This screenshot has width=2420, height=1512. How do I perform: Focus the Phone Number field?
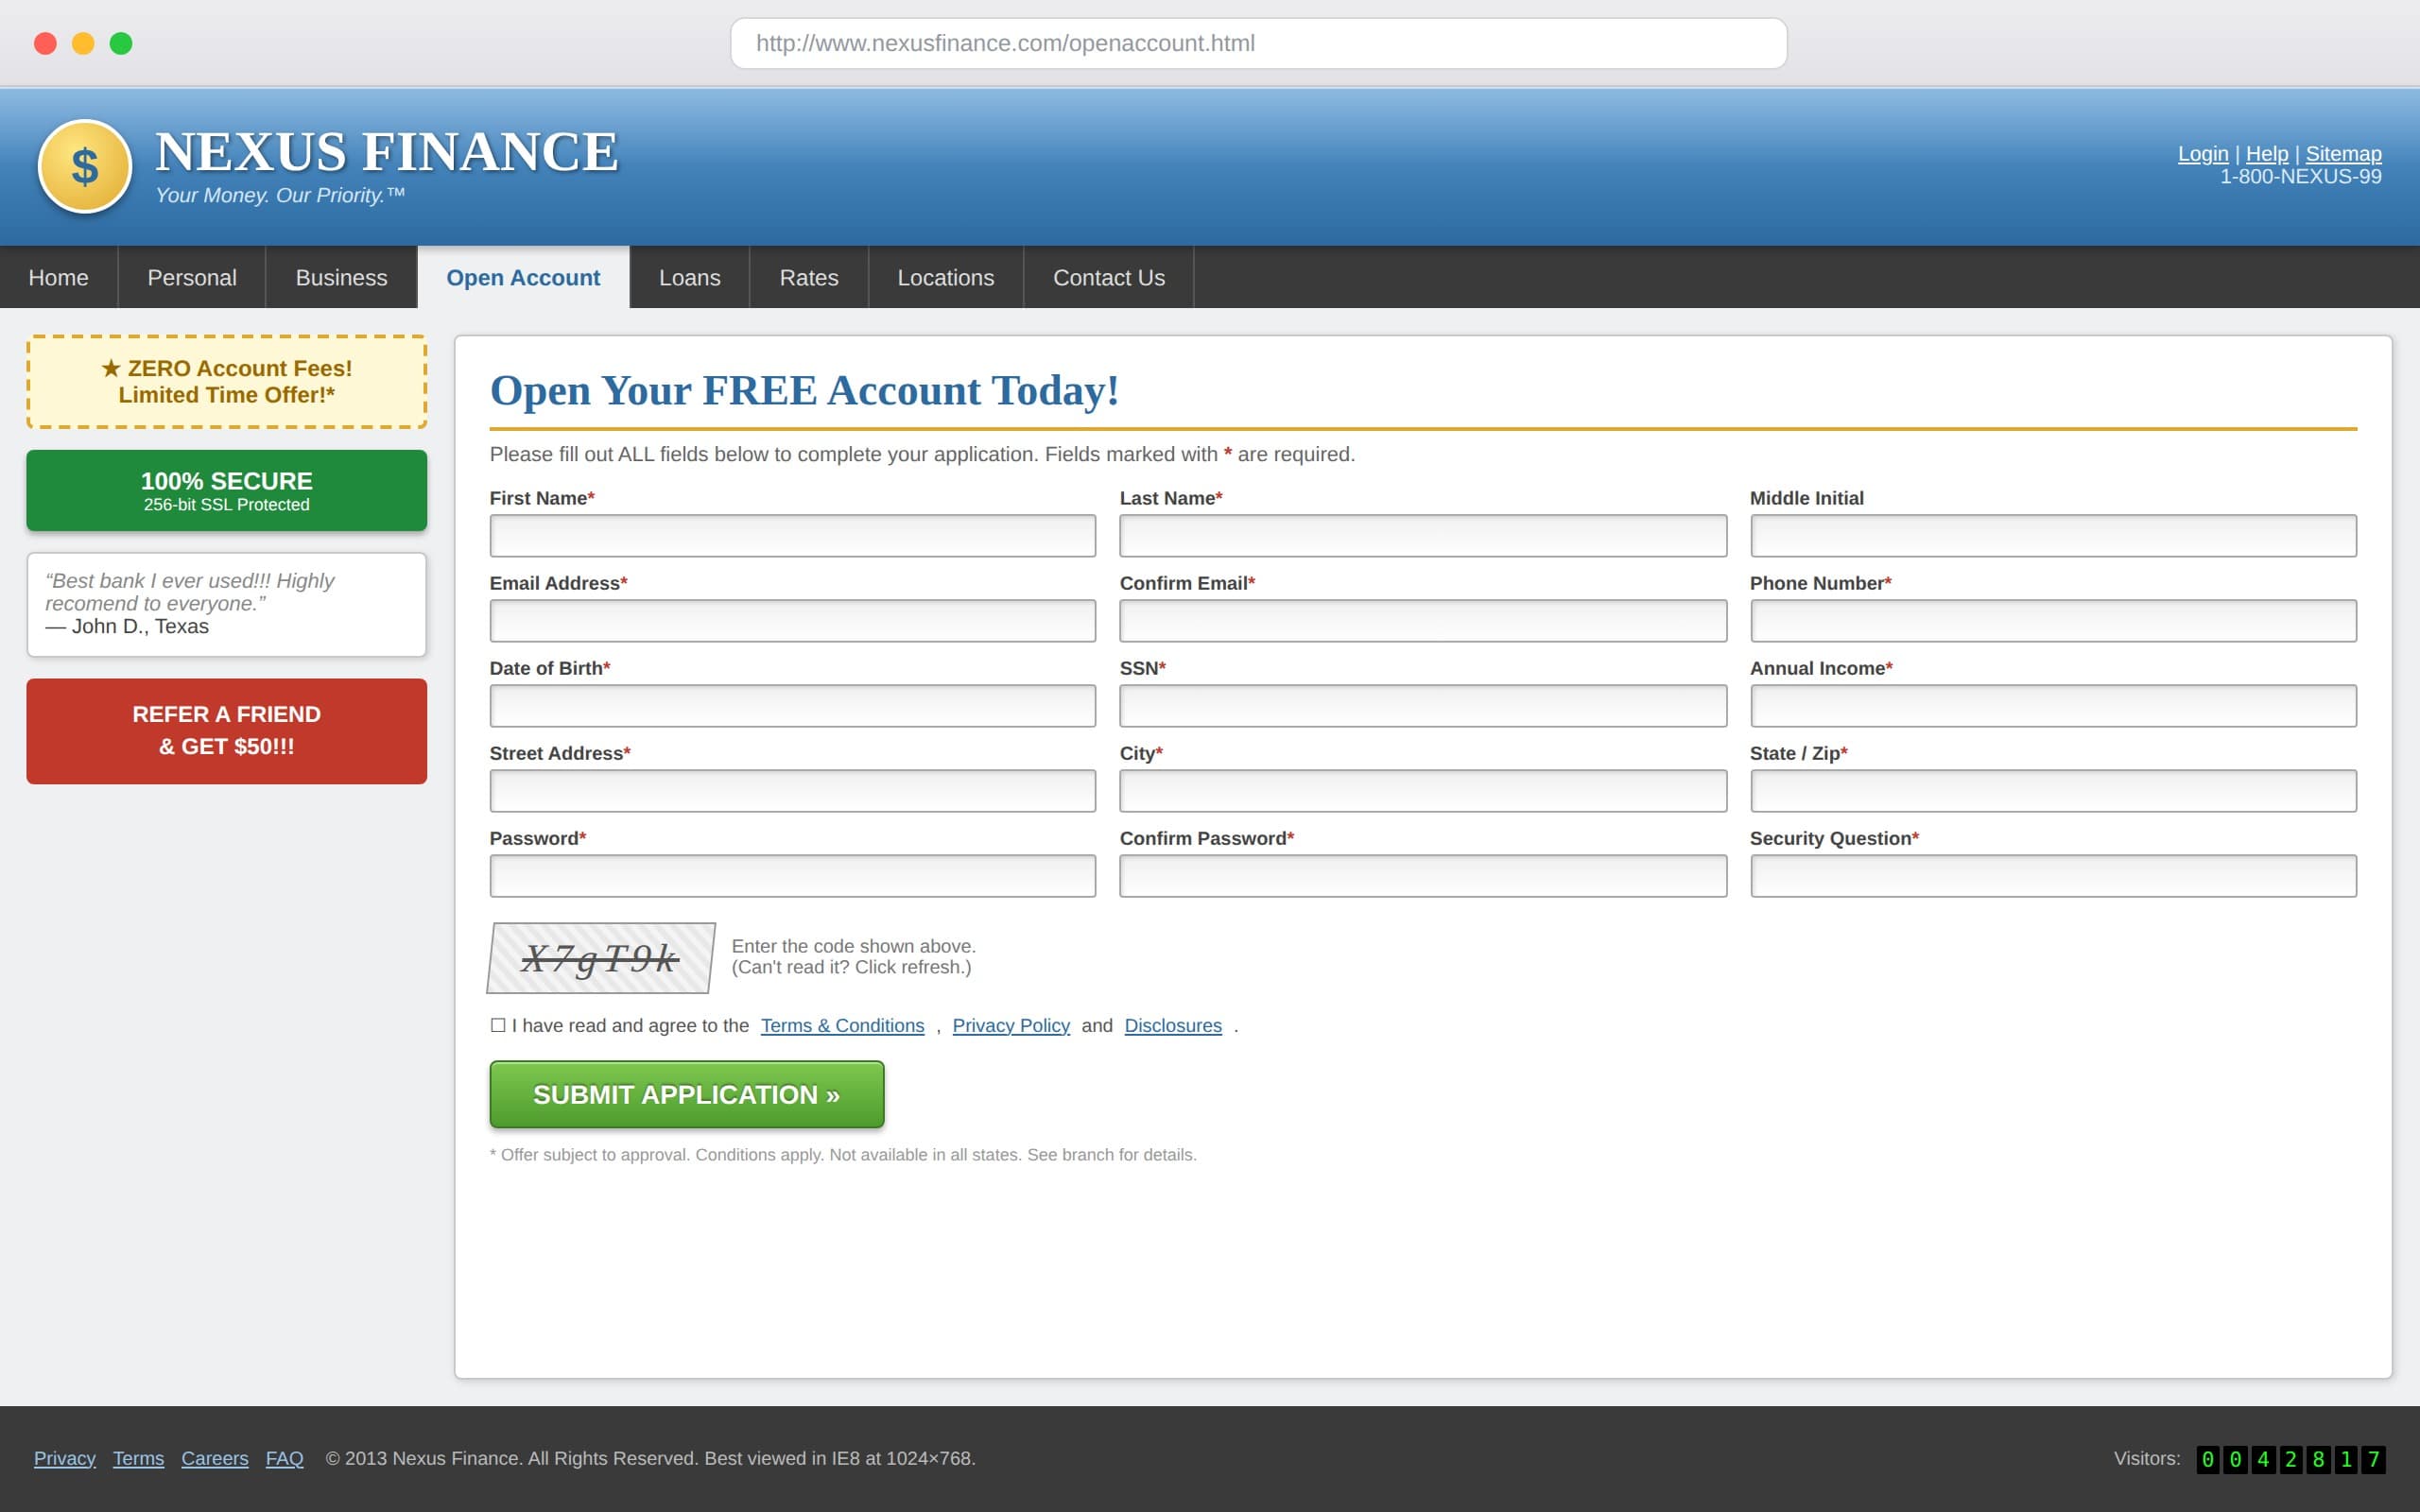pos(2053,621)
